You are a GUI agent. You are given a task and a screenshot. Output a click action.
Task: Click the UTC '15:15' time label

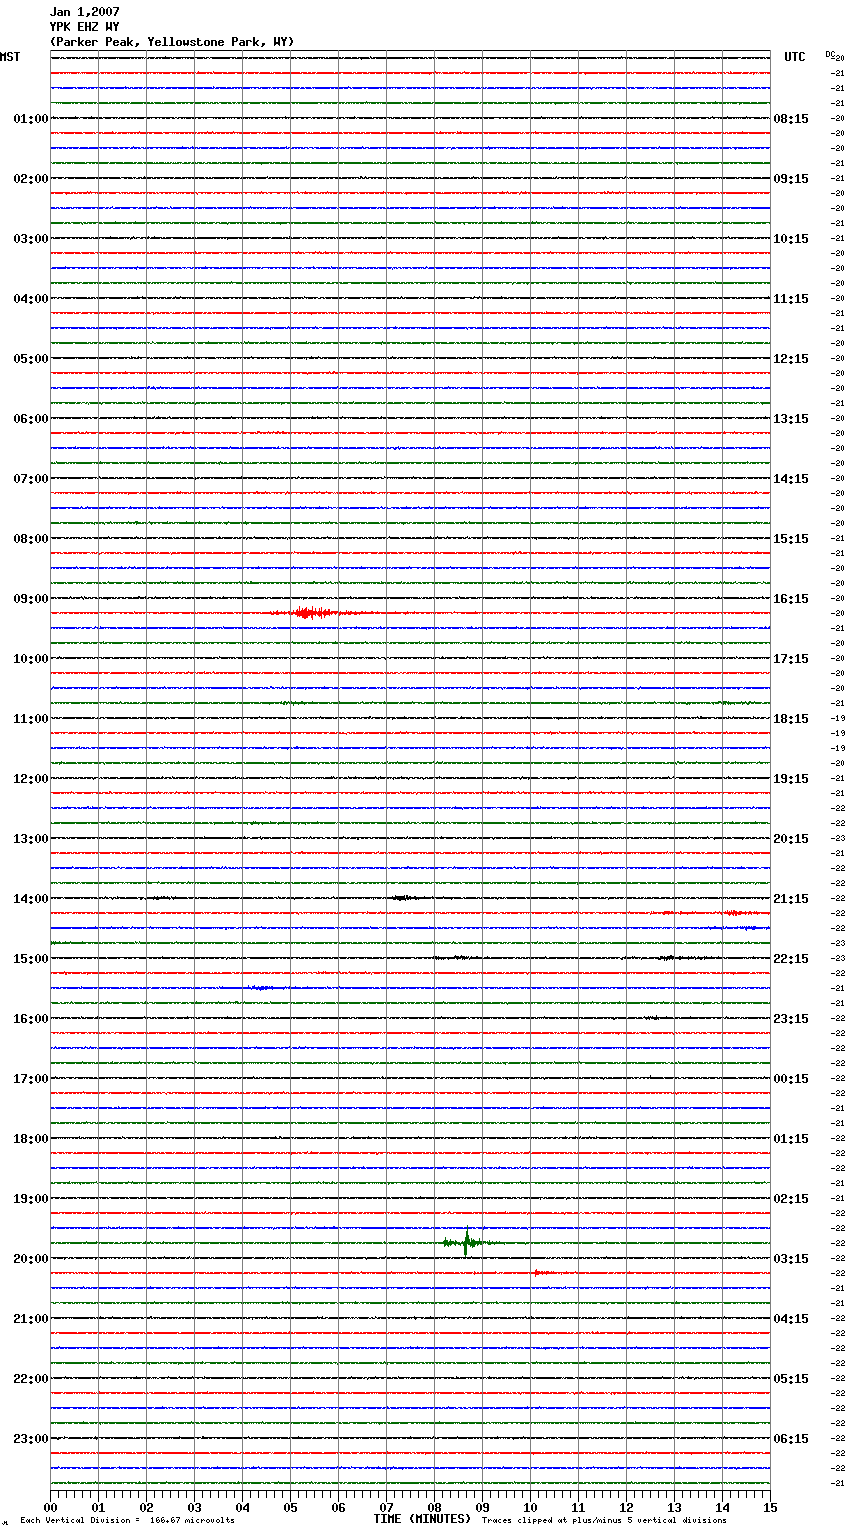pyautogui.click(x=791, y=539)
